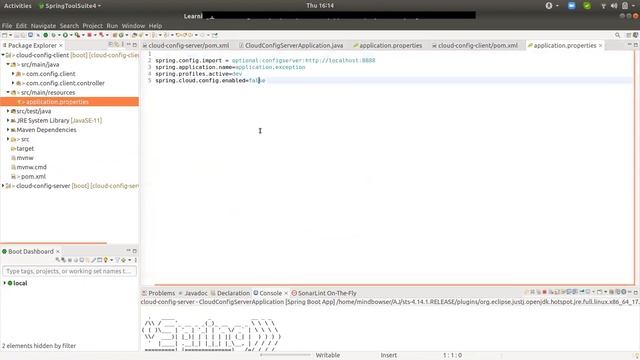Switch to CloudConfigServerApplication.java tab

[x=291, y=45]
